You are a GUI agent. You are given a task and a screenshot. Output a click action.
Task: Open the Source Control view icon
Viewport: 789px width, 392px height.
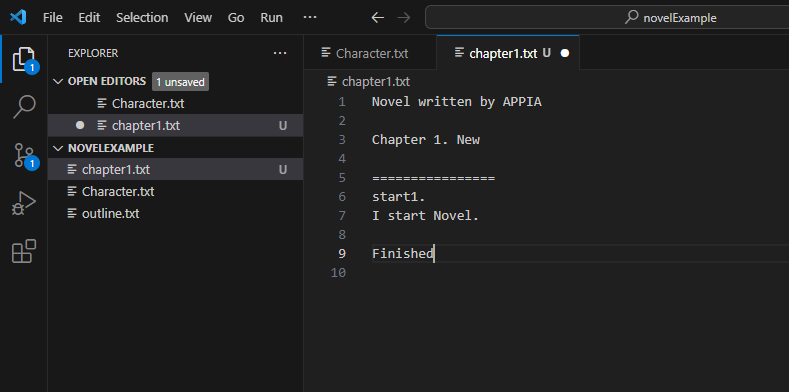click(24, 155)
